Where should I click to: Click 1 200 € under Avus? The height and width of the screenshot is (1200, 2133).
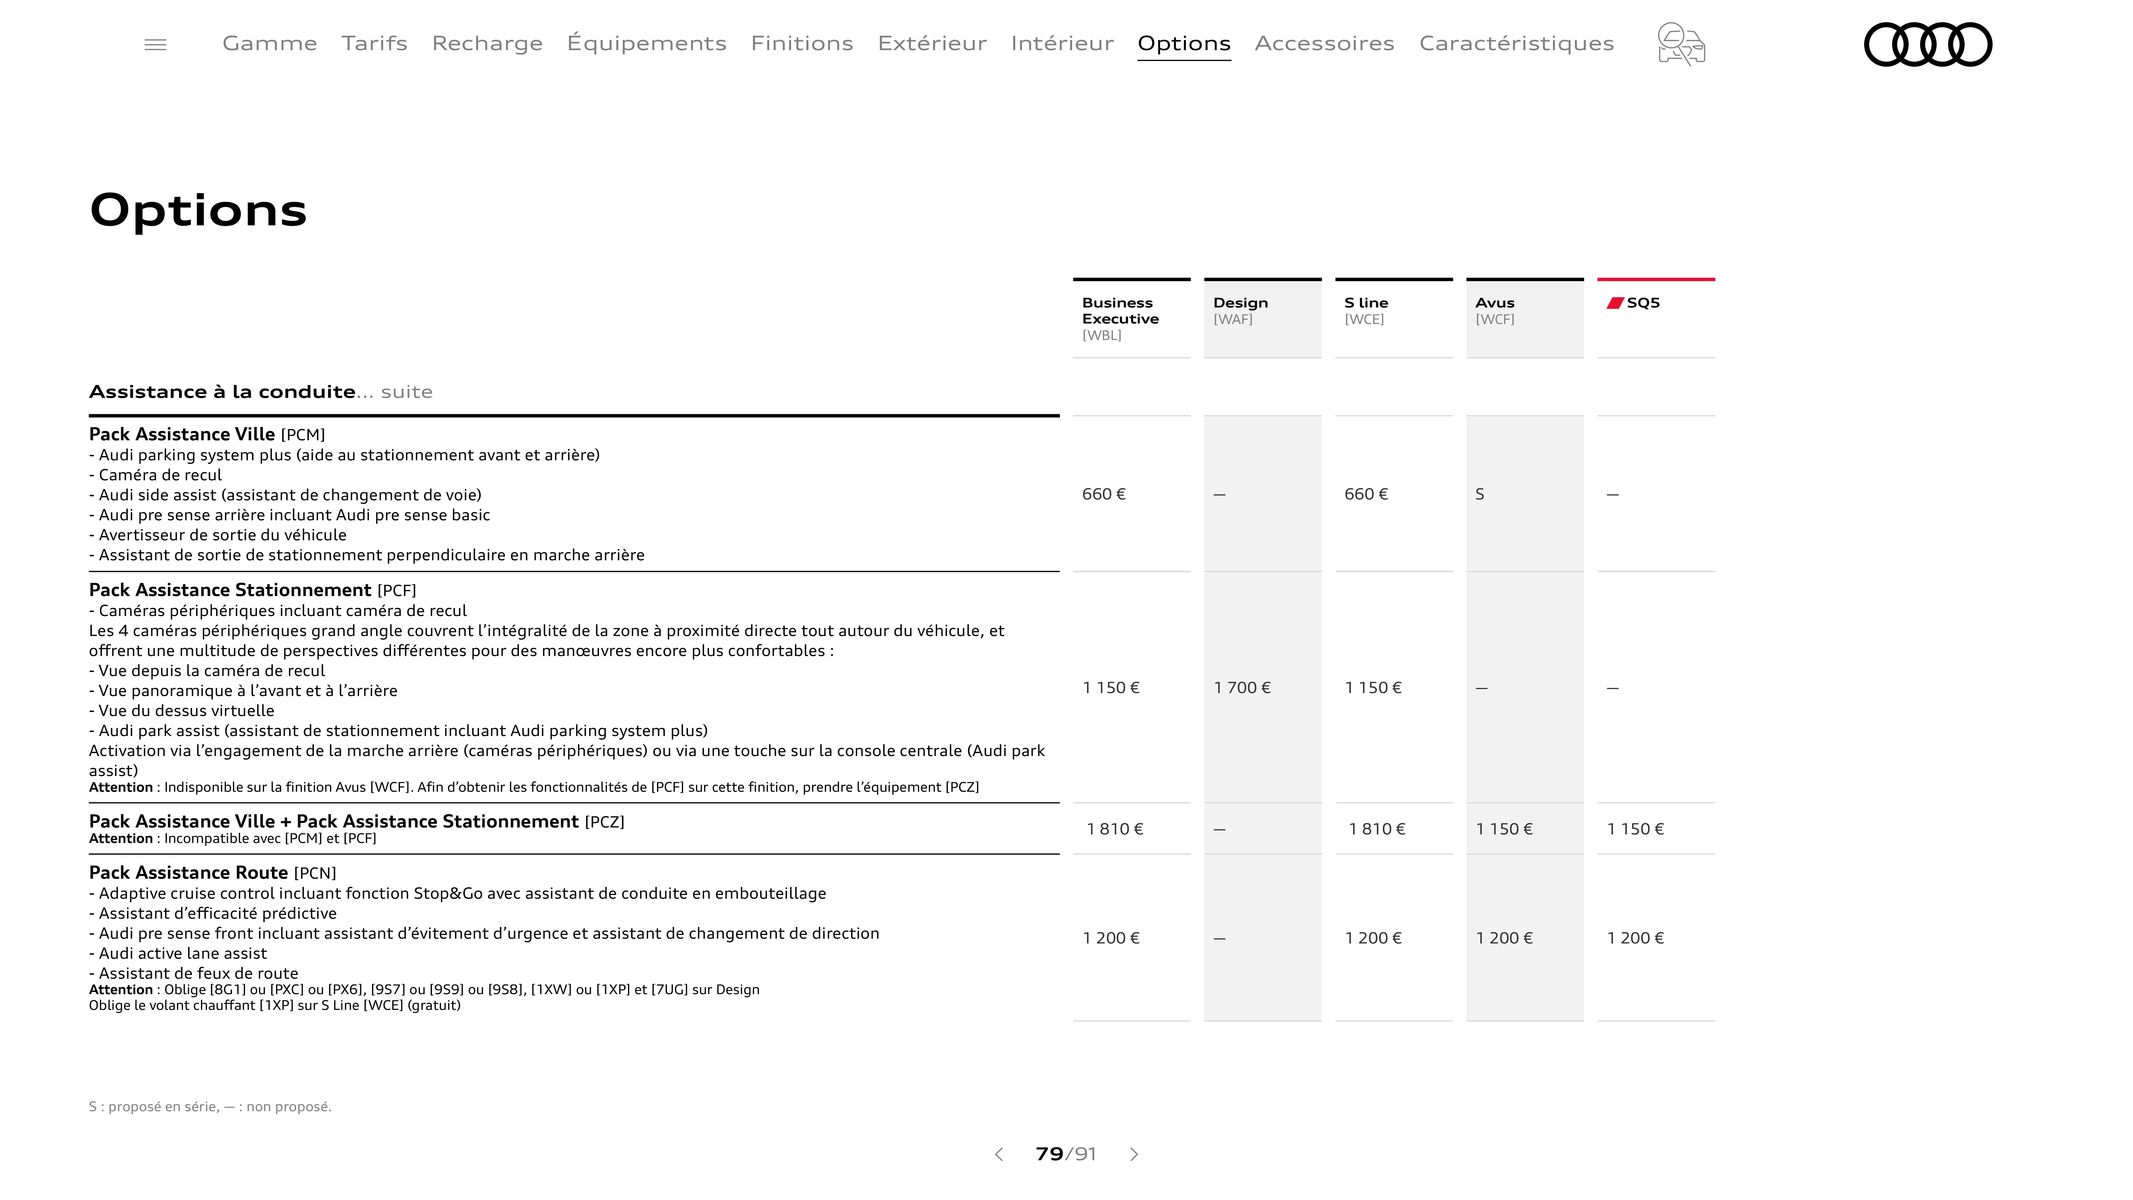(1504, 938)
